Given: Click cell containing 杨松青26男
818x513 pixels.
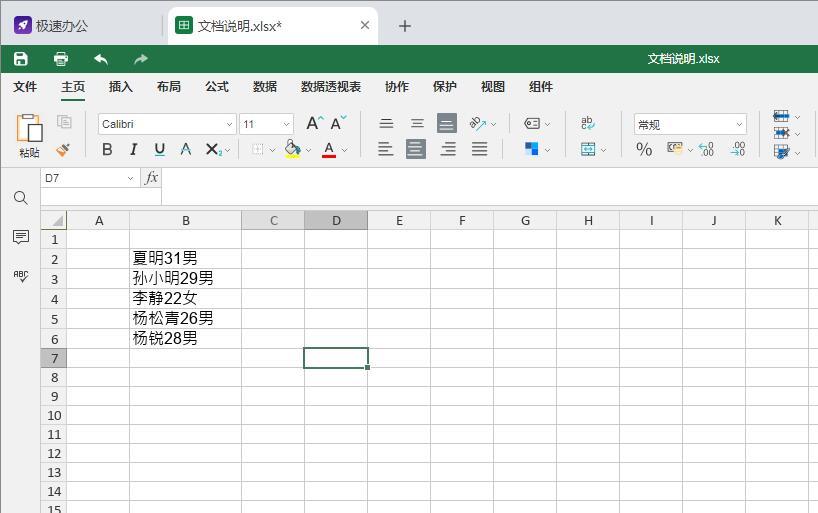Looking at the screenshot, I should tap(185, 318).
